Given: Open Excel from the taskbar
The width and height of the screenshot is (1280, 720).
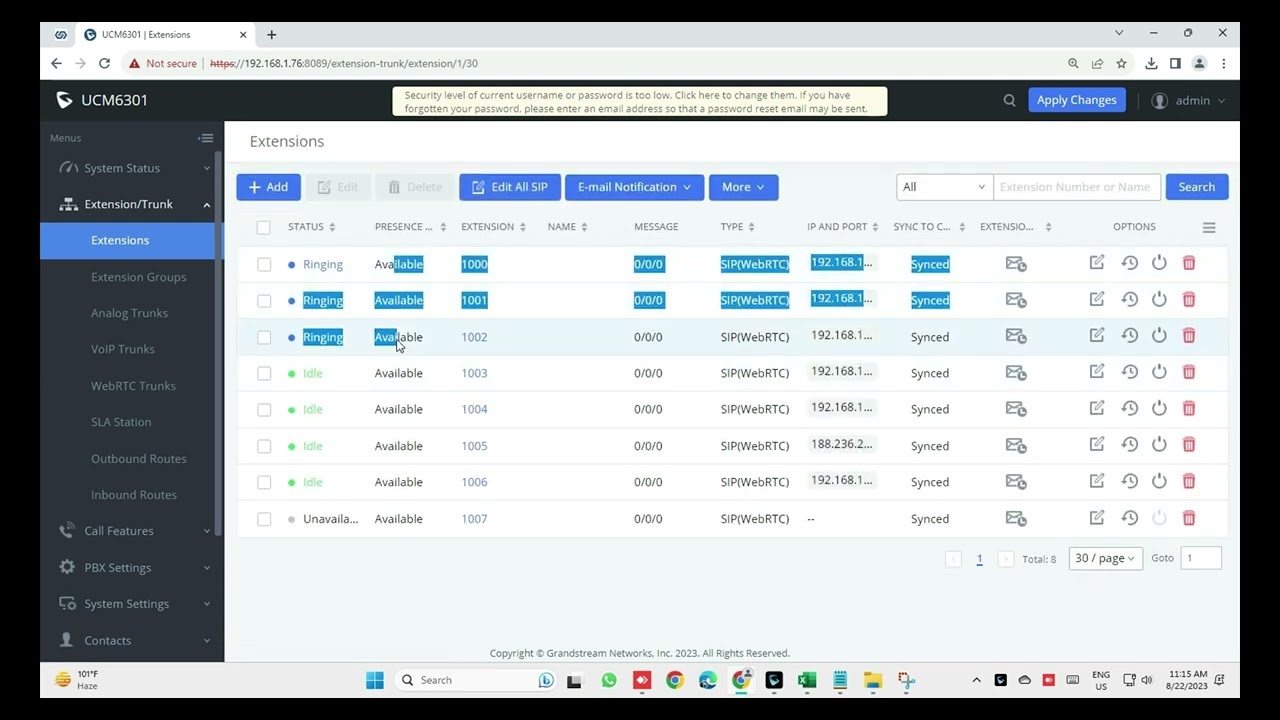Looking at the screenshot, I should click(x=807, y=680).
